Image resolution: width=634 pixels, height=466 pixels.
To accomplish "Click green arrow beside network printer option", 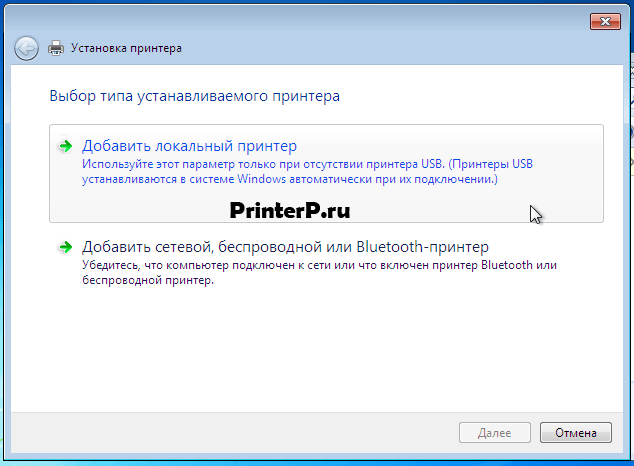I will 65,247.
